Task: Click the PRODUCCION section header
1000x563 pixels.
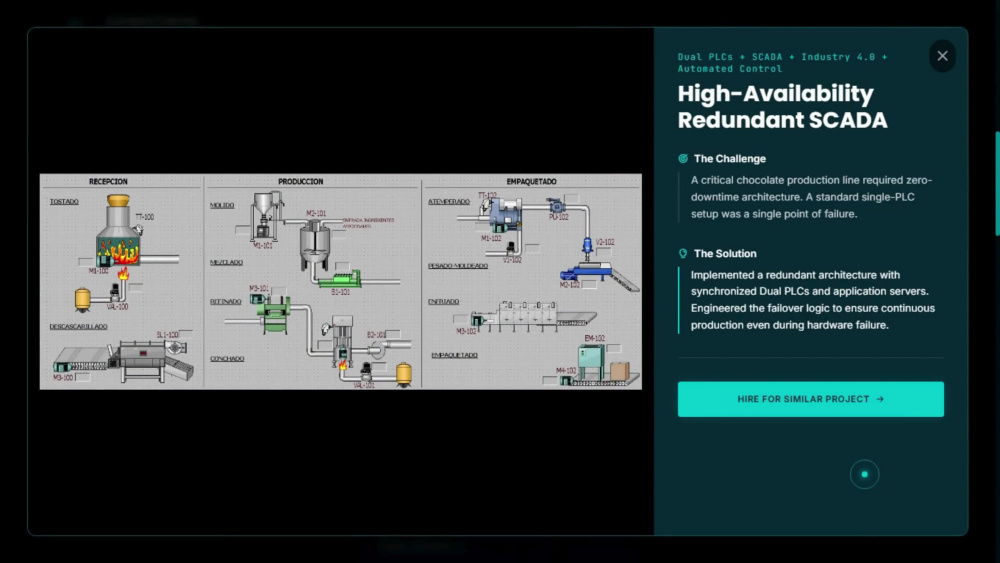Action: pyautogui.click(x=300, y=182)
